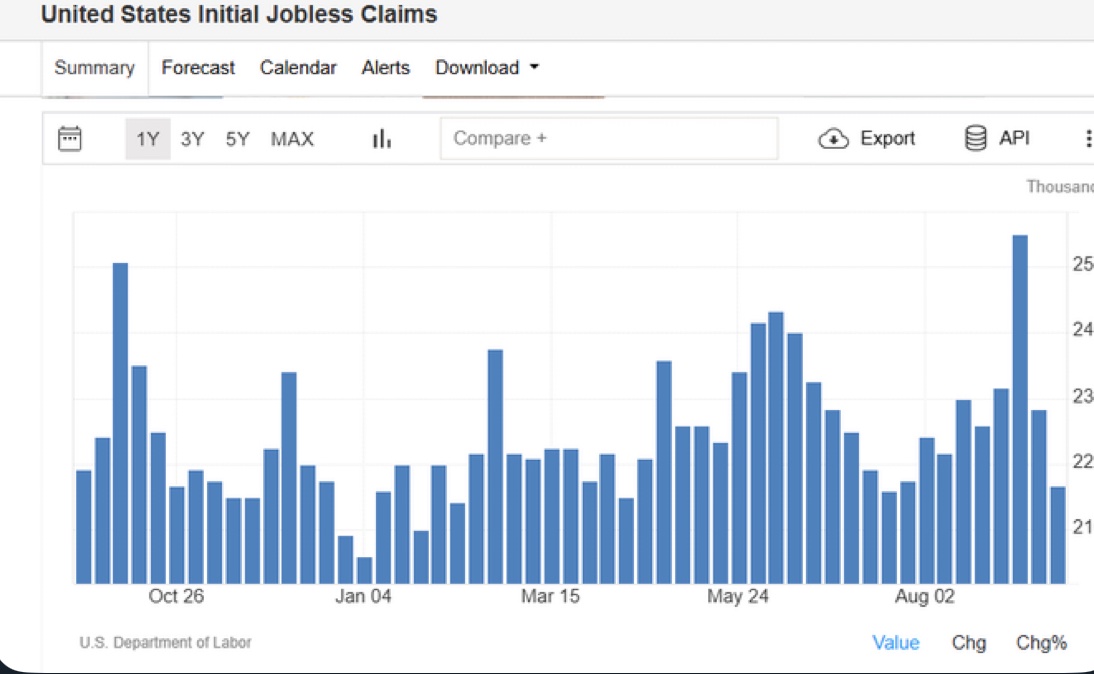Select the 1Y time range
Image resolution: width=1094 pixels, height=674 pixels.
[x=148, y=139]
